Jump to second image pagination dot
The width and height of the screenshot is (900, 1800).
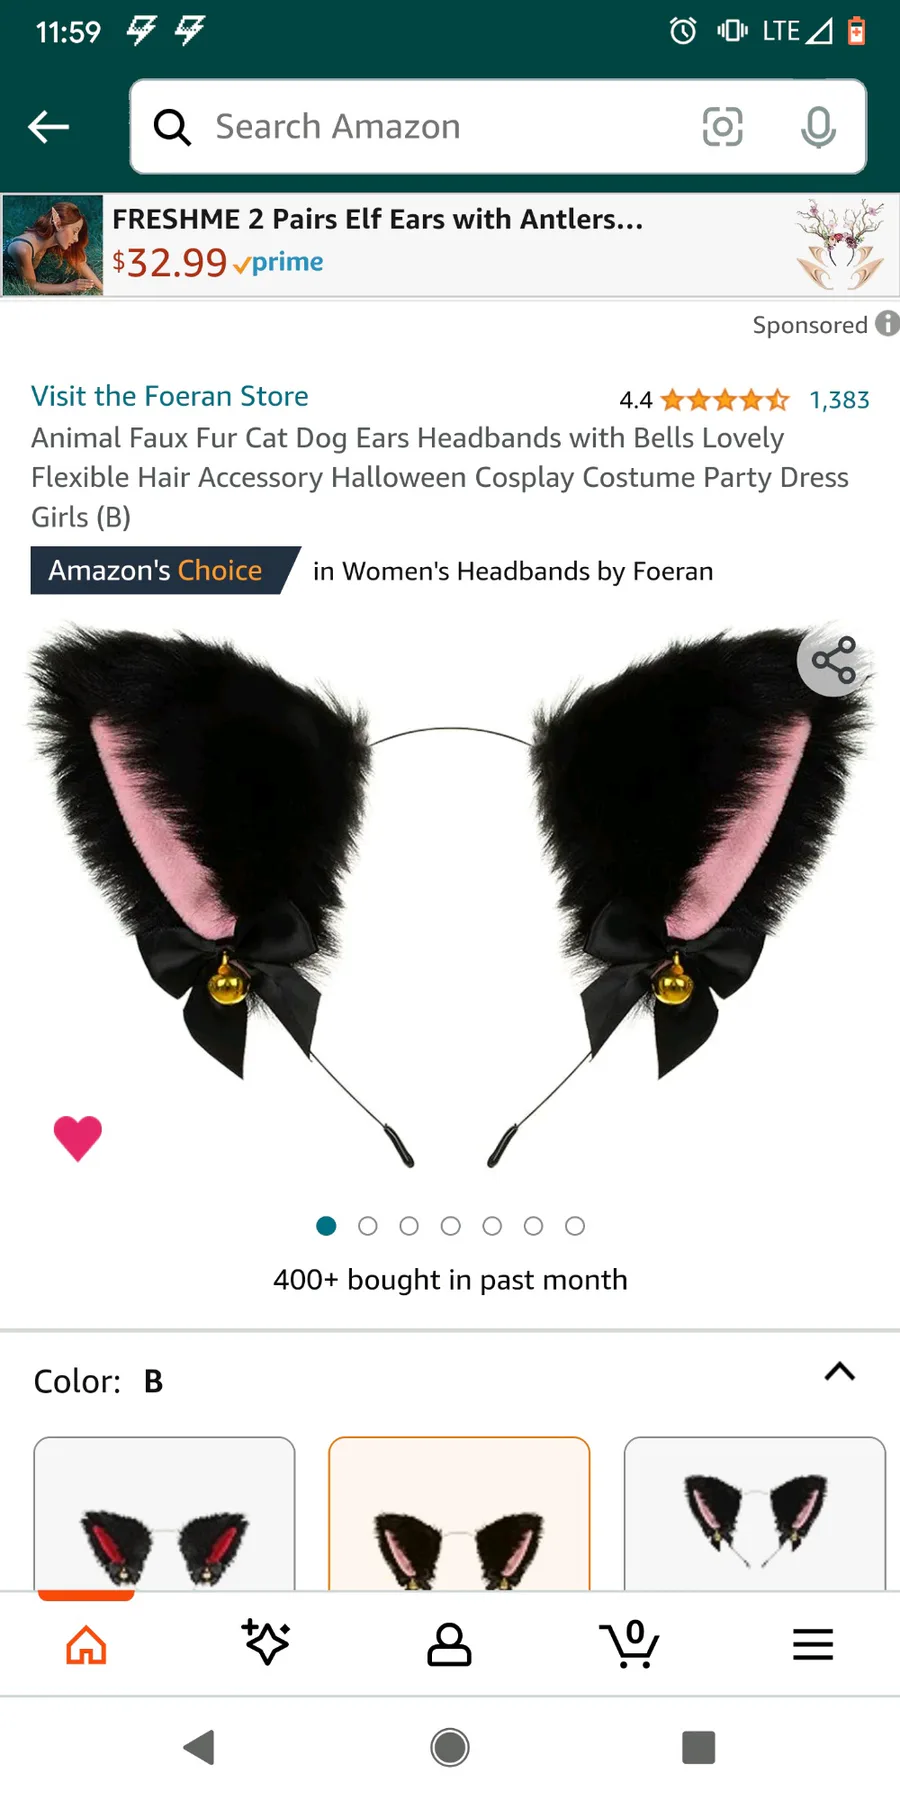point(368,1226)
